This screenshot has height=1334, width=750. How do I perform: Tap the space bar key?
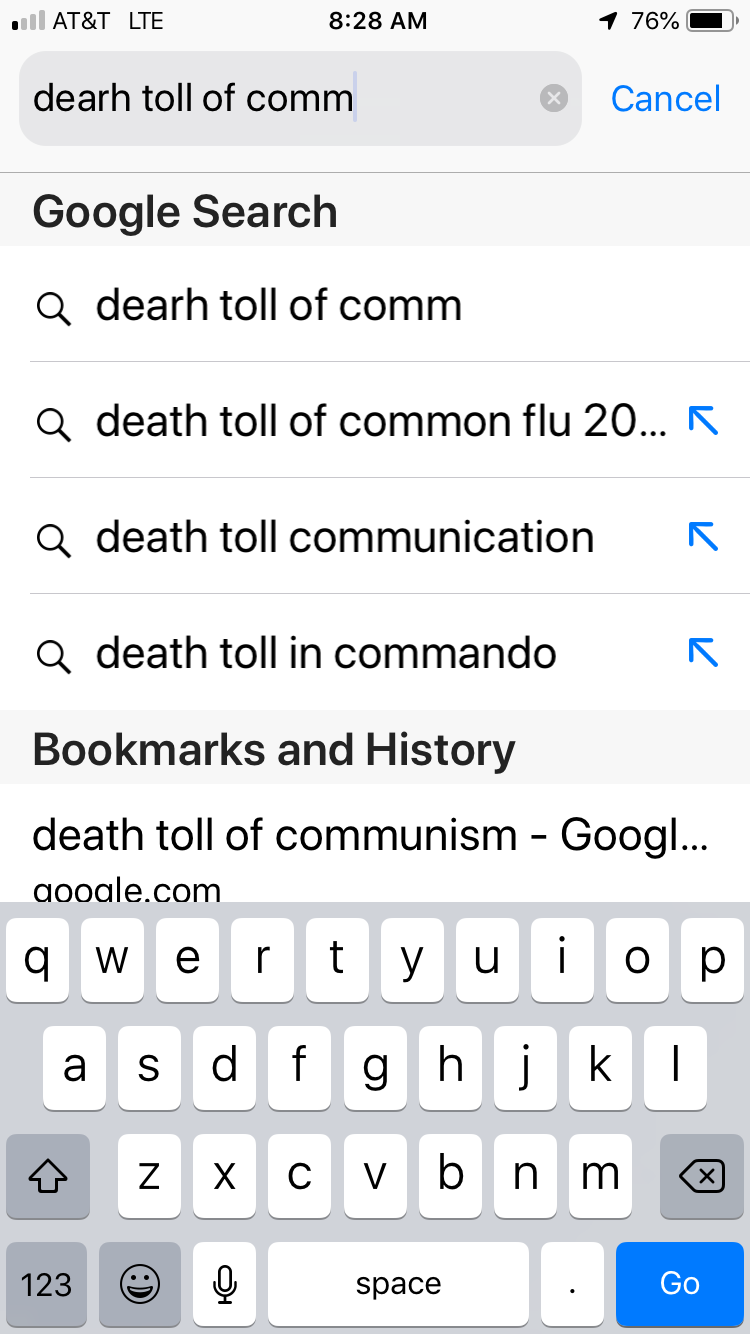(398, 1284)
